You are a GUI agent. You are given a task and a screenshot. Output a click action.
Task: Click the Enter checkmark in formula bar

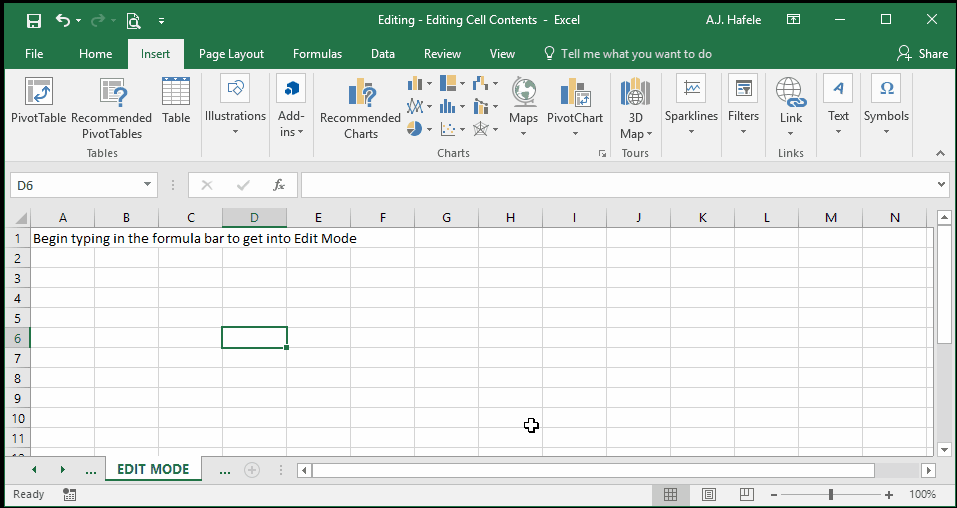243,185
